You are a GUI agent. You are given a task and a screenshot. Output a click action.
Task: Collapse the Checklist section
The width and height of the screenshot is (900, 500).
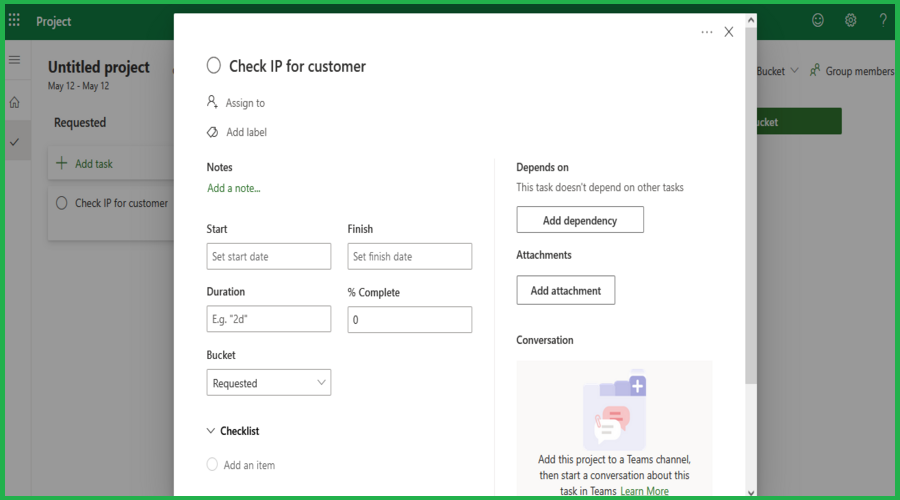[211, 431]
